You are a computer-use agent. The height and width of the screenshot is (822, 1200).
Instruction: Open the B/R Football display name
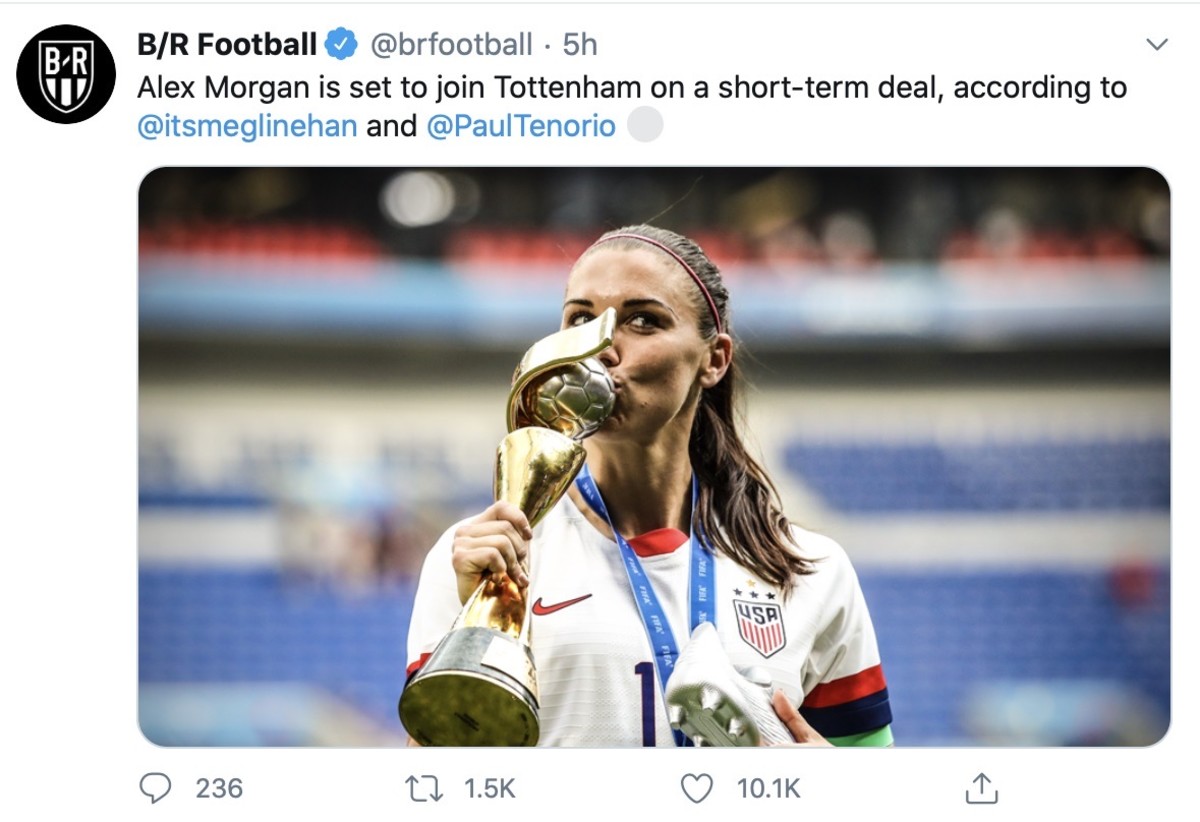[x=227, y=44]
